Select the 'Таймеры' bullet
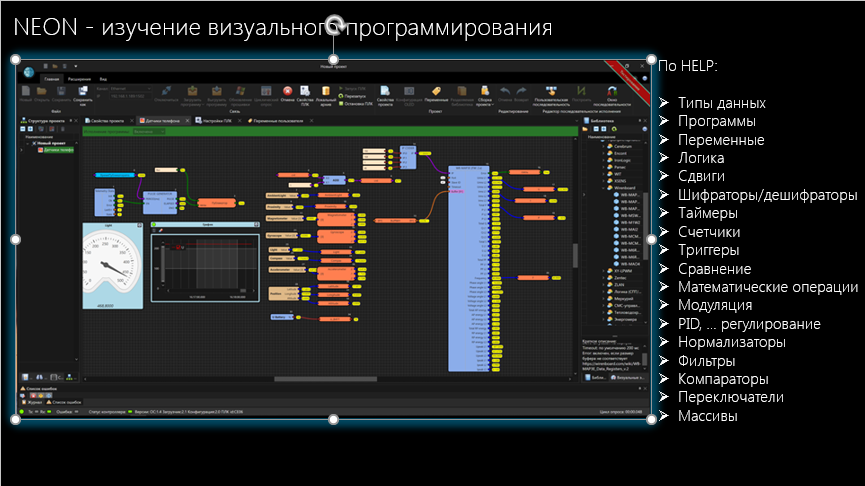 708,213
